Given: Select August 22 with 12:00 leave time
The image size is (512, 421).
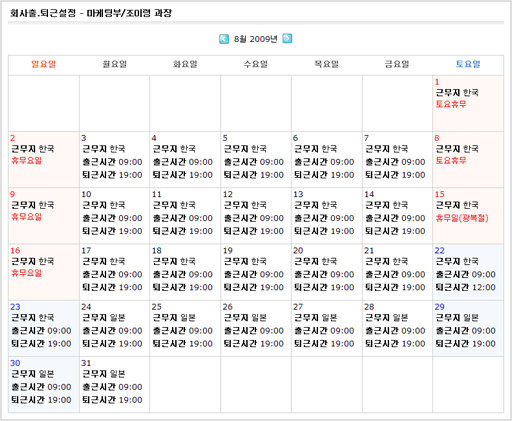Looking at the screenshot, I should point(468,272).
